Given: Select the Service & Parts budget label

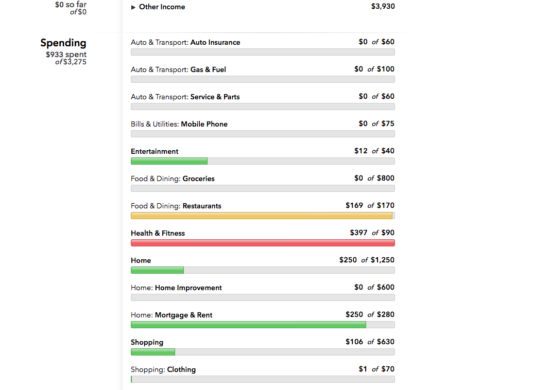Looking at the screenshot, I should click(x=185, y=97).
